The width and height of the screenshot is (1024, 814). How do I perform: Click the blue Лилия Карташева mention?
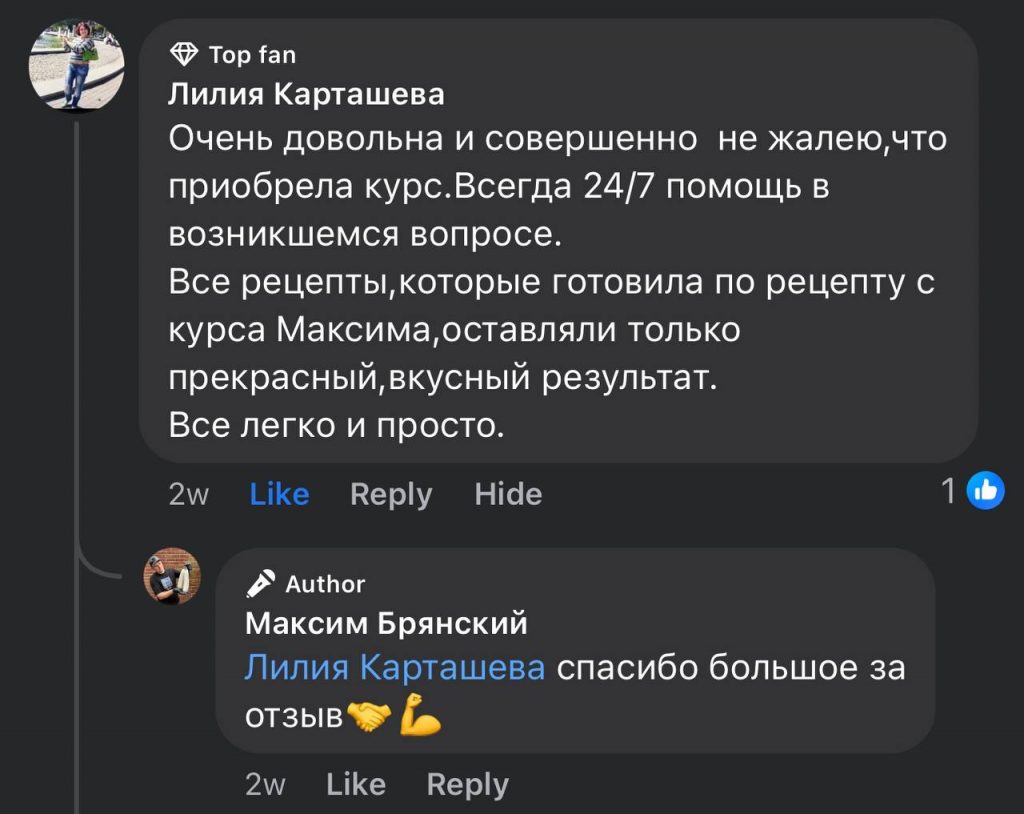tap(395, 667)
